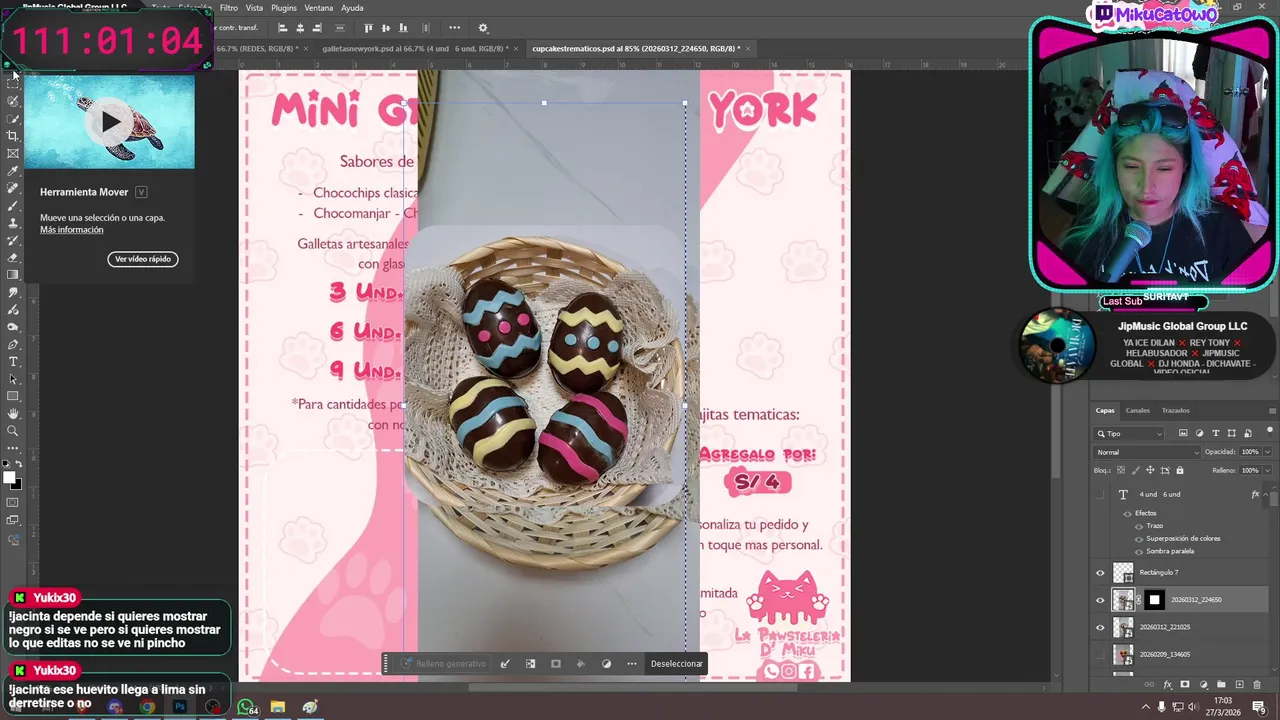
Task: Hide layer 20260312_224650 eye icon
Action: pos(1101,600)
